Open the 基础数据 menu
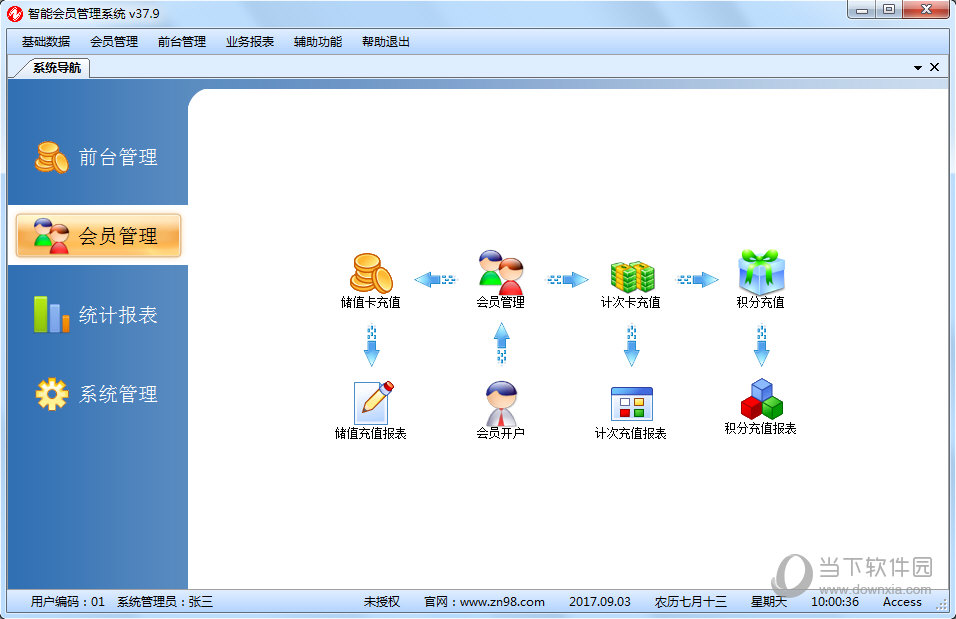 point(46,41)
